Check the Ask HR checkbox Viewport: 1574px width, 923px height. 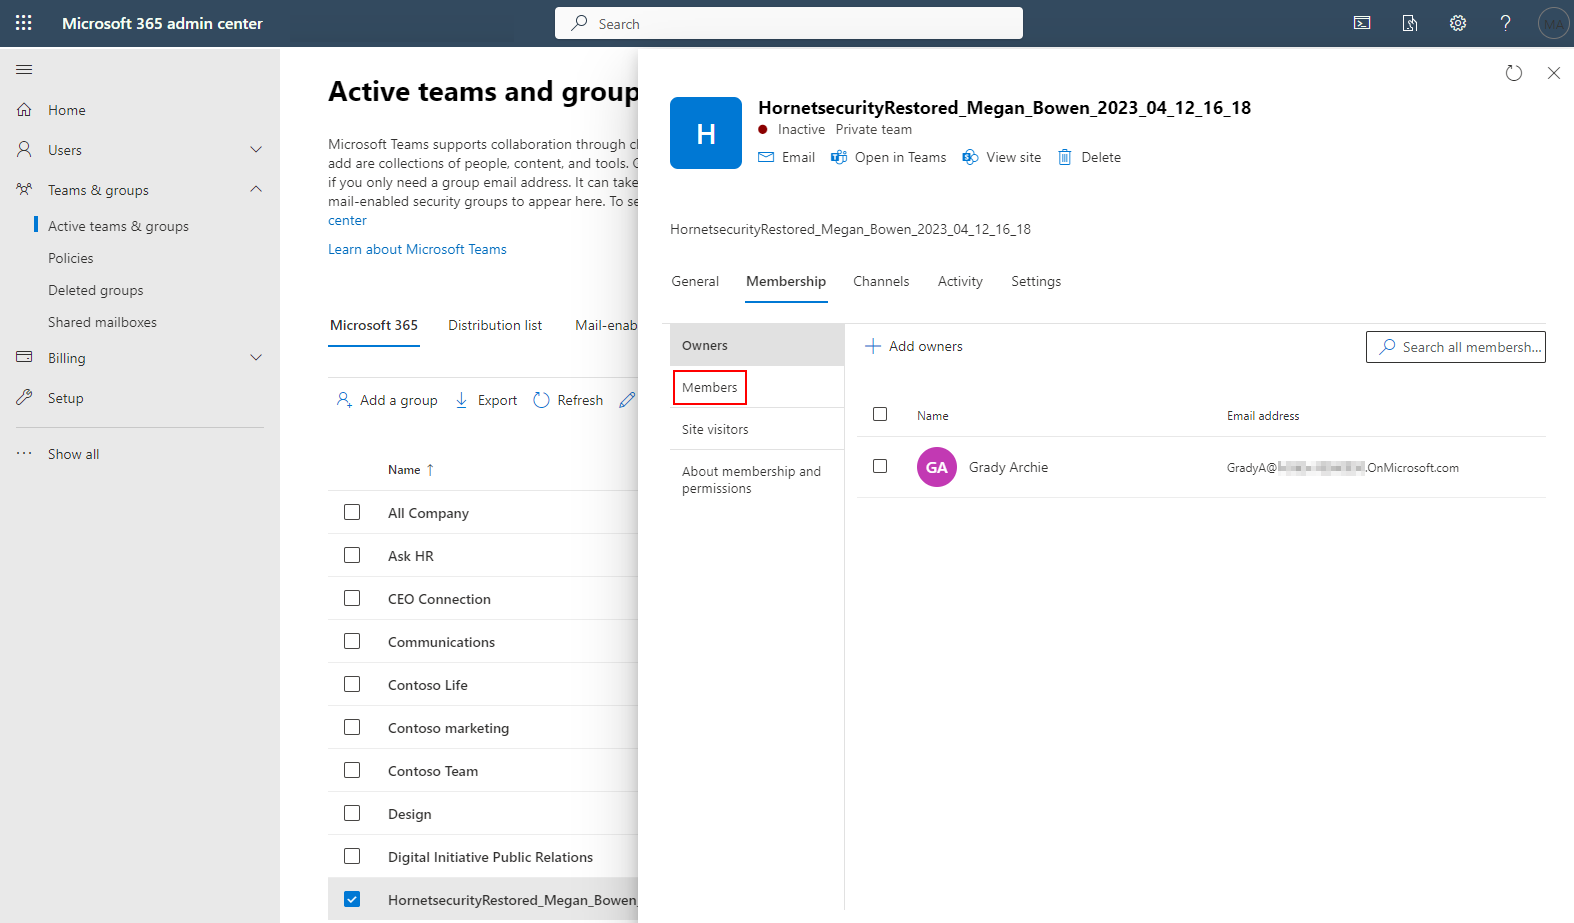pos(352,555)
